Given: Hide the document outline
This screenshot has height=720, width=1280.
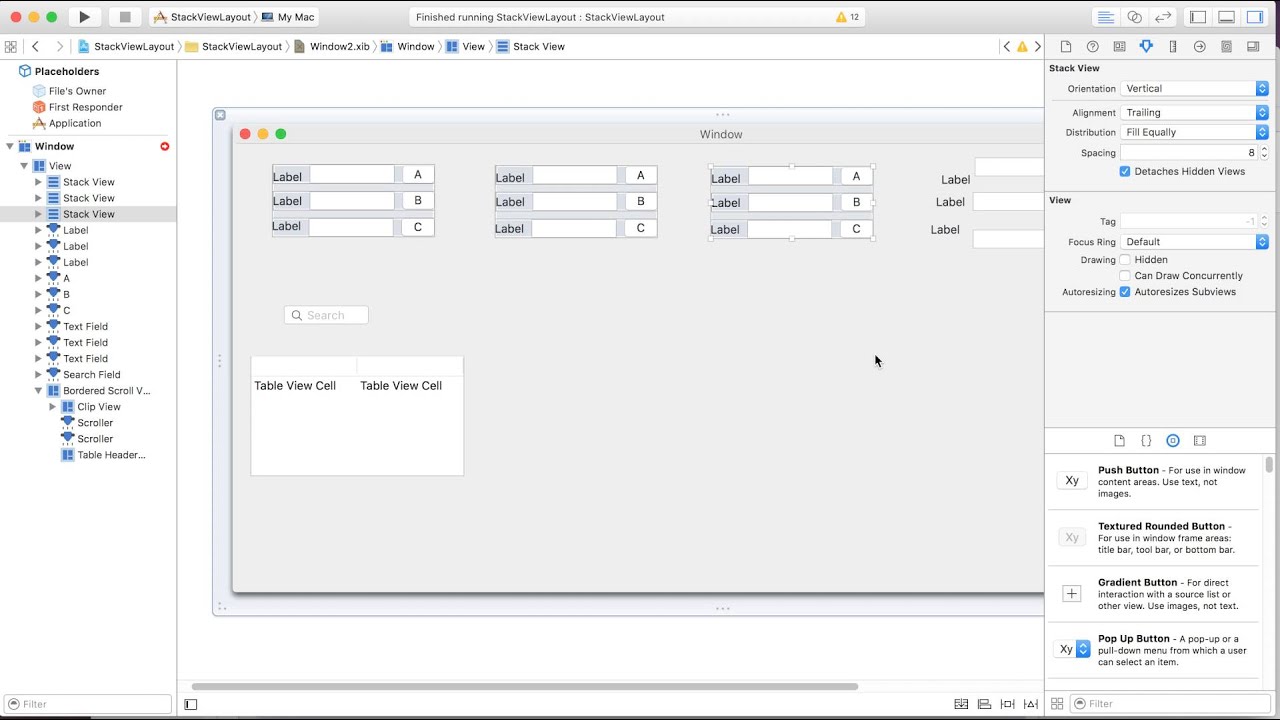Looking at the screenshot, I should tap(191, 704).
